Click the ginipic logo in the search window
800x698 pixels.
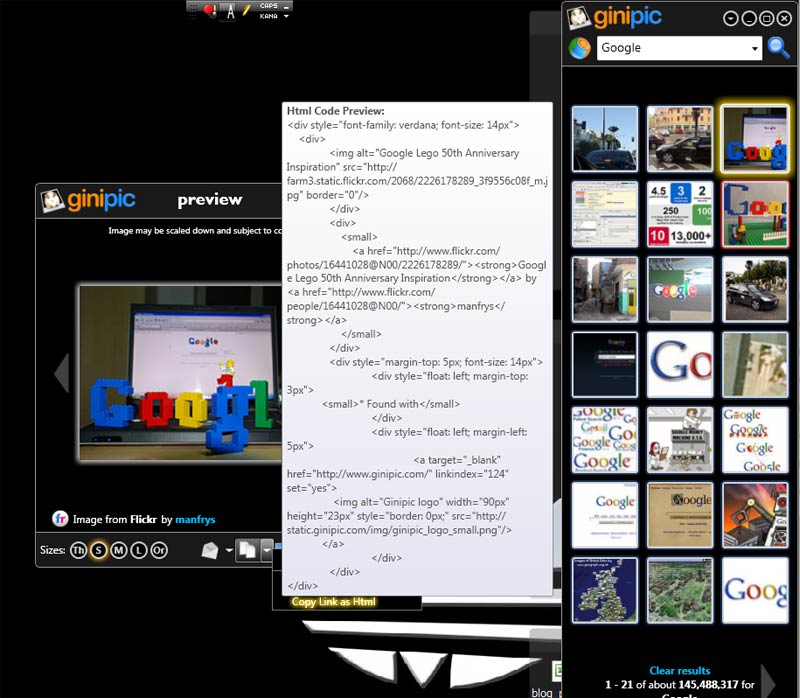614,17
